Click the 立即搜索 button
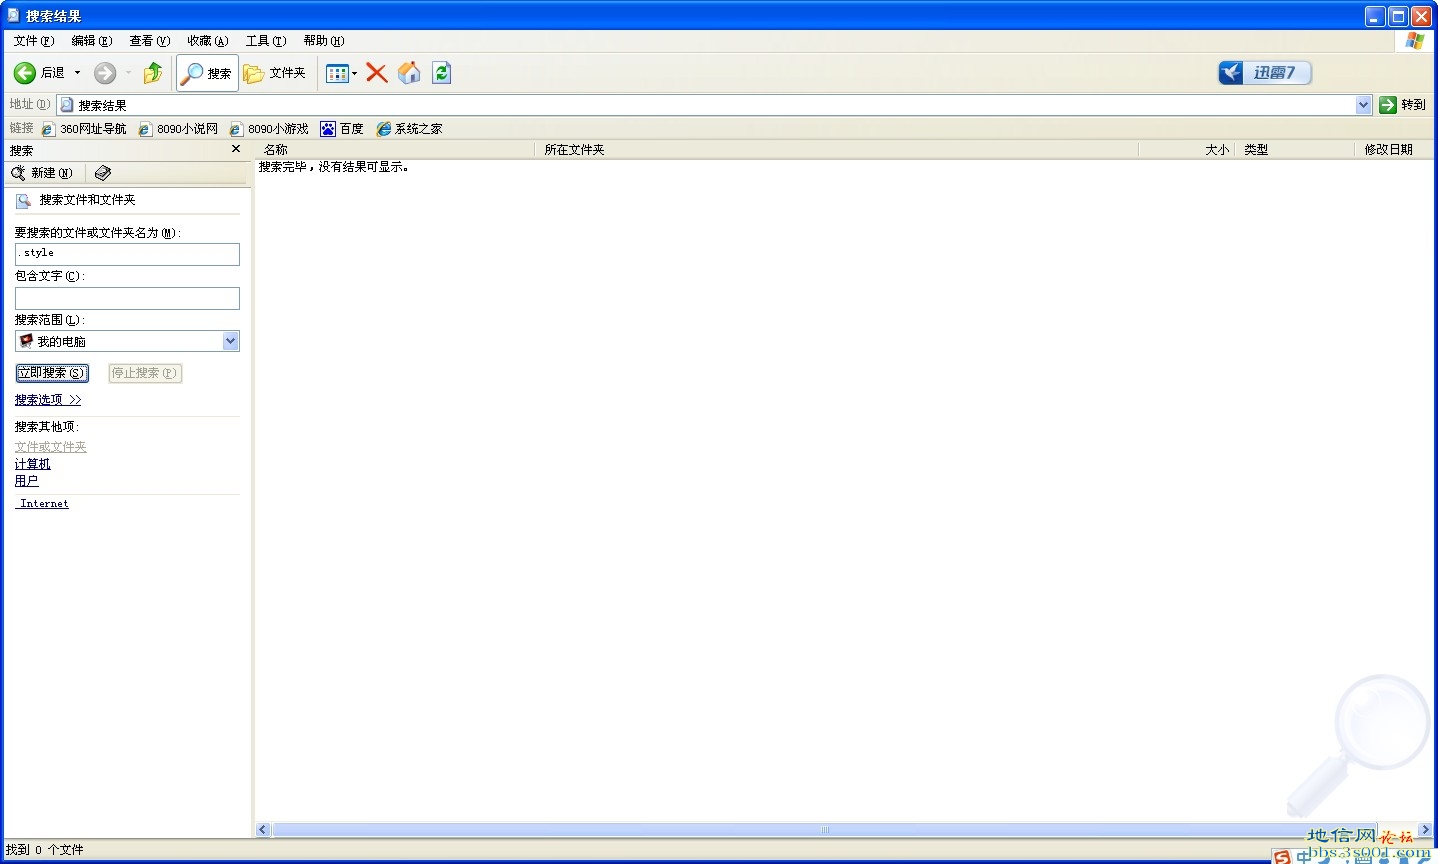 click(x=52, y=373)
